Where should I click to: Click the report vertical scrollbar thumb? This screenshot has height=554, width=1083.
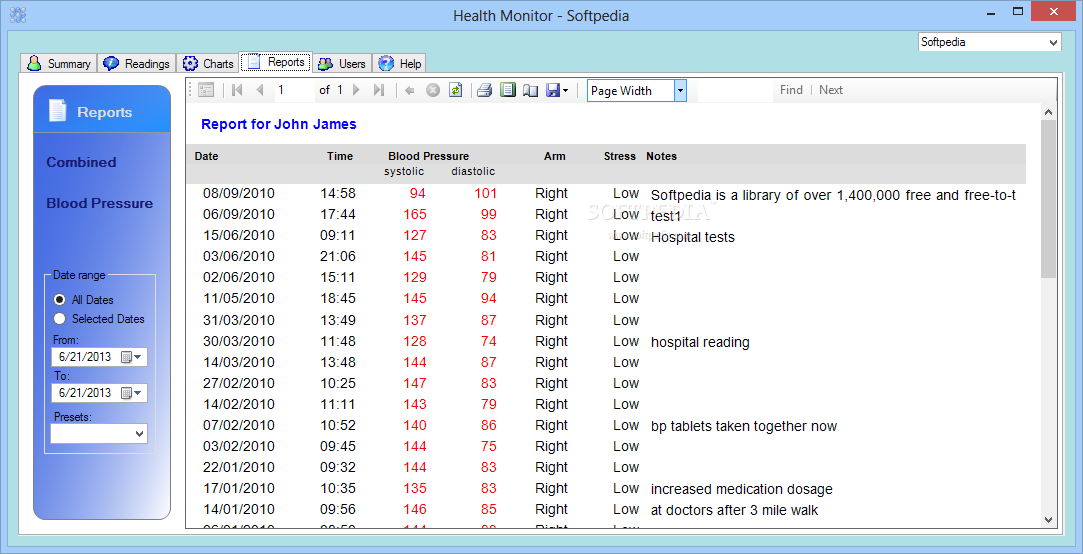(x=1048, y=199)
